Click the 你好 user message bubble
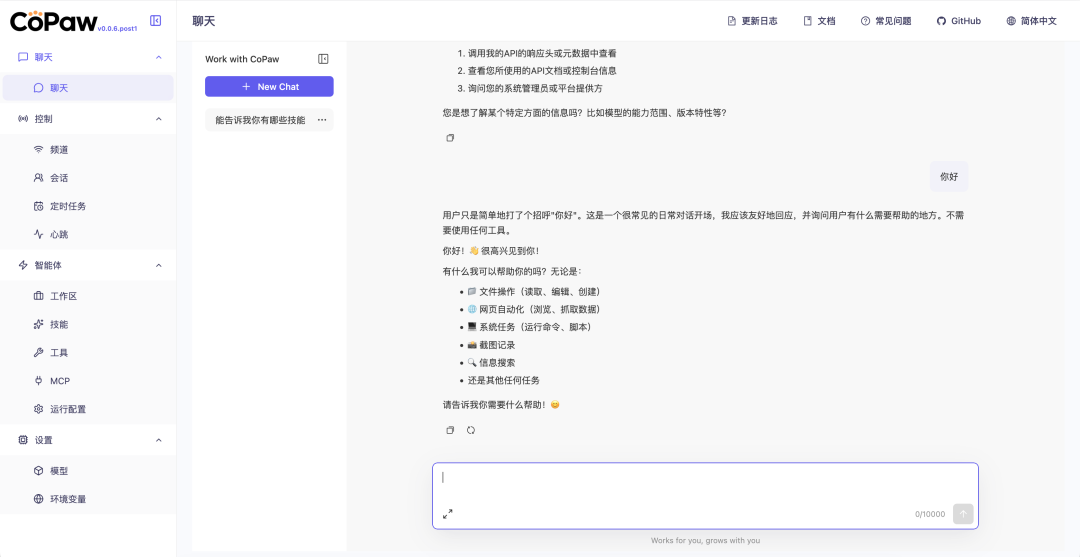 [949, 176]
